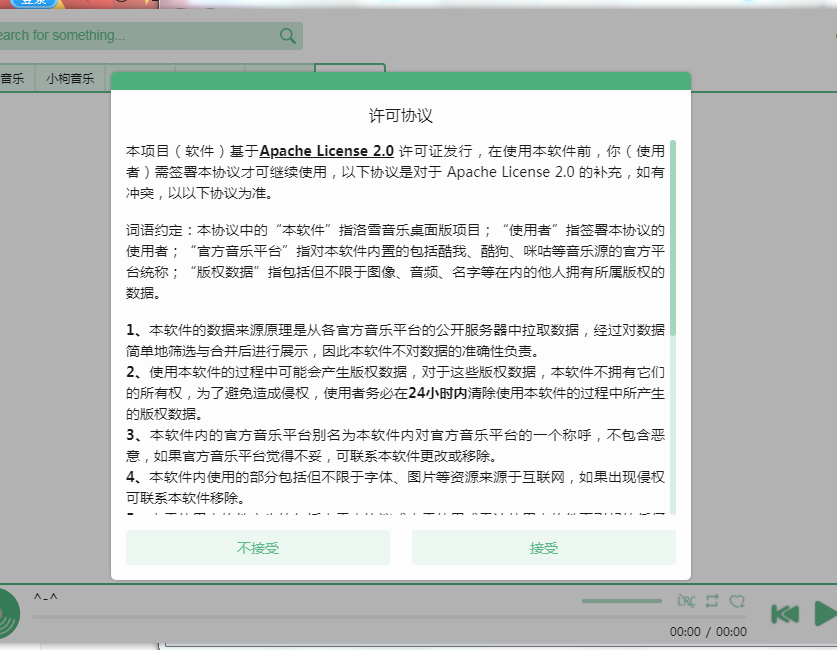The width and height of the screenshot is (837, 650).
Task: Click the vinyl record cover icon
Action: coord(9,614)
